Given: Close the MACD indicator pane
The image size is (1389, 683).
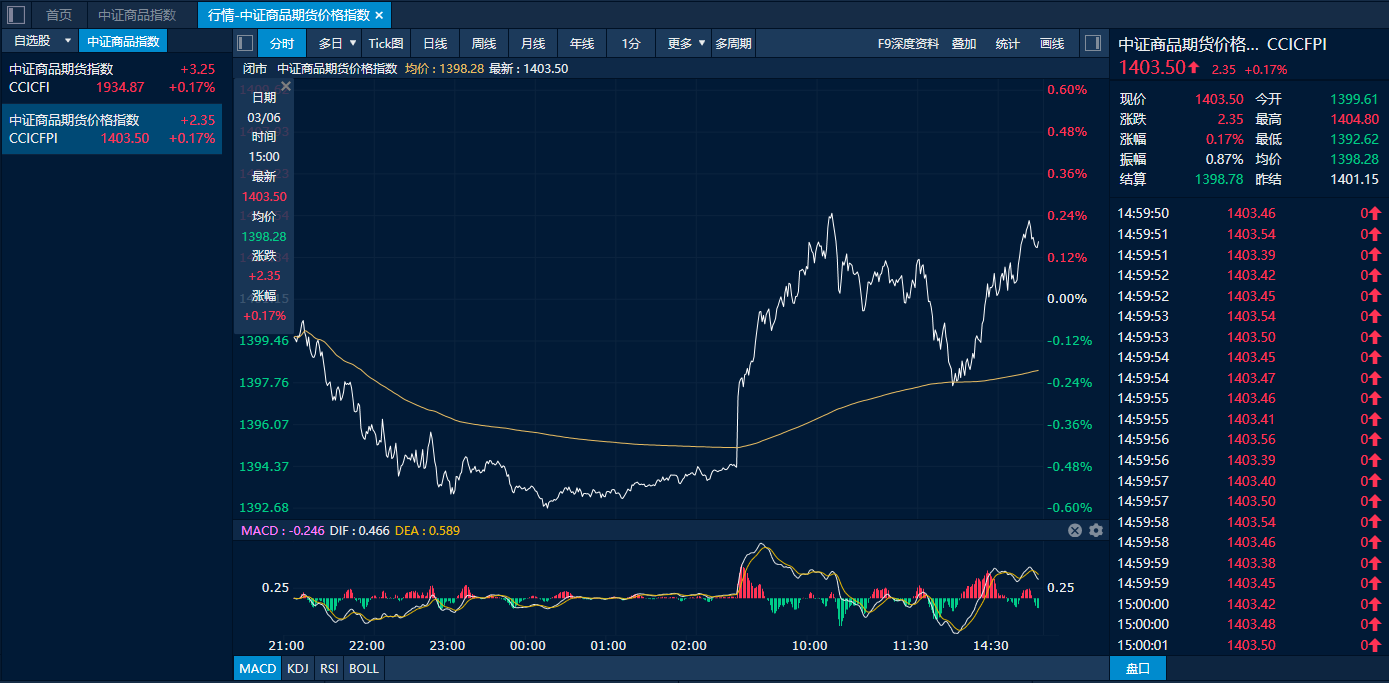Looking at the screenshot, I should click(x=1075, y=530).
